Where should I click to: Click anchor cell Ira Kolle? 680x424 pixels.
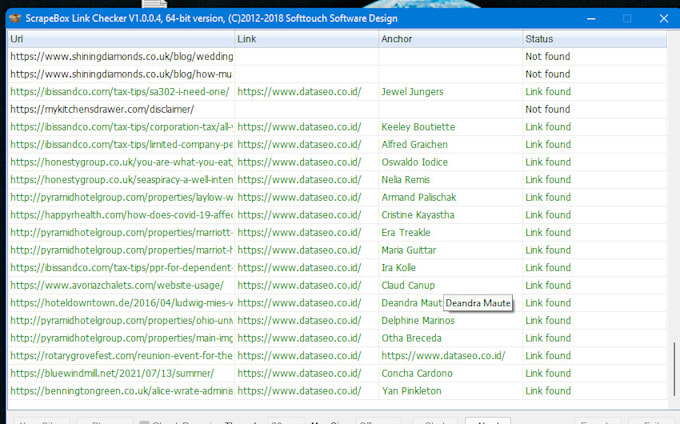pos(399,267)
